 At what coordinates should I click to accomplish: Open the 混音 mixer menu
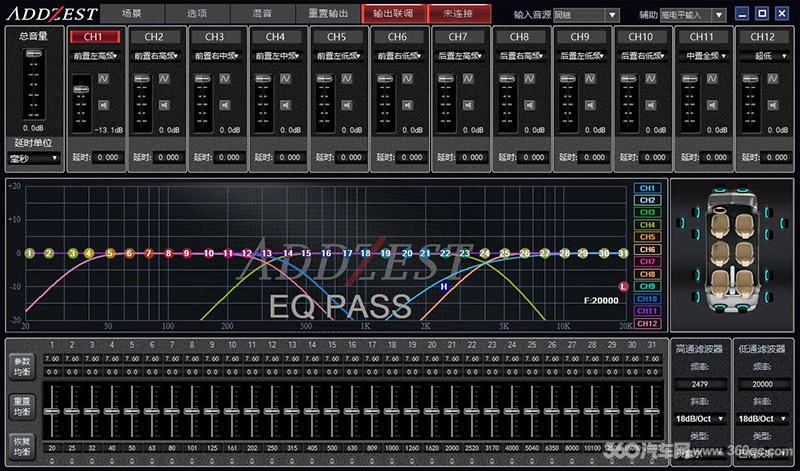[262, 14]
